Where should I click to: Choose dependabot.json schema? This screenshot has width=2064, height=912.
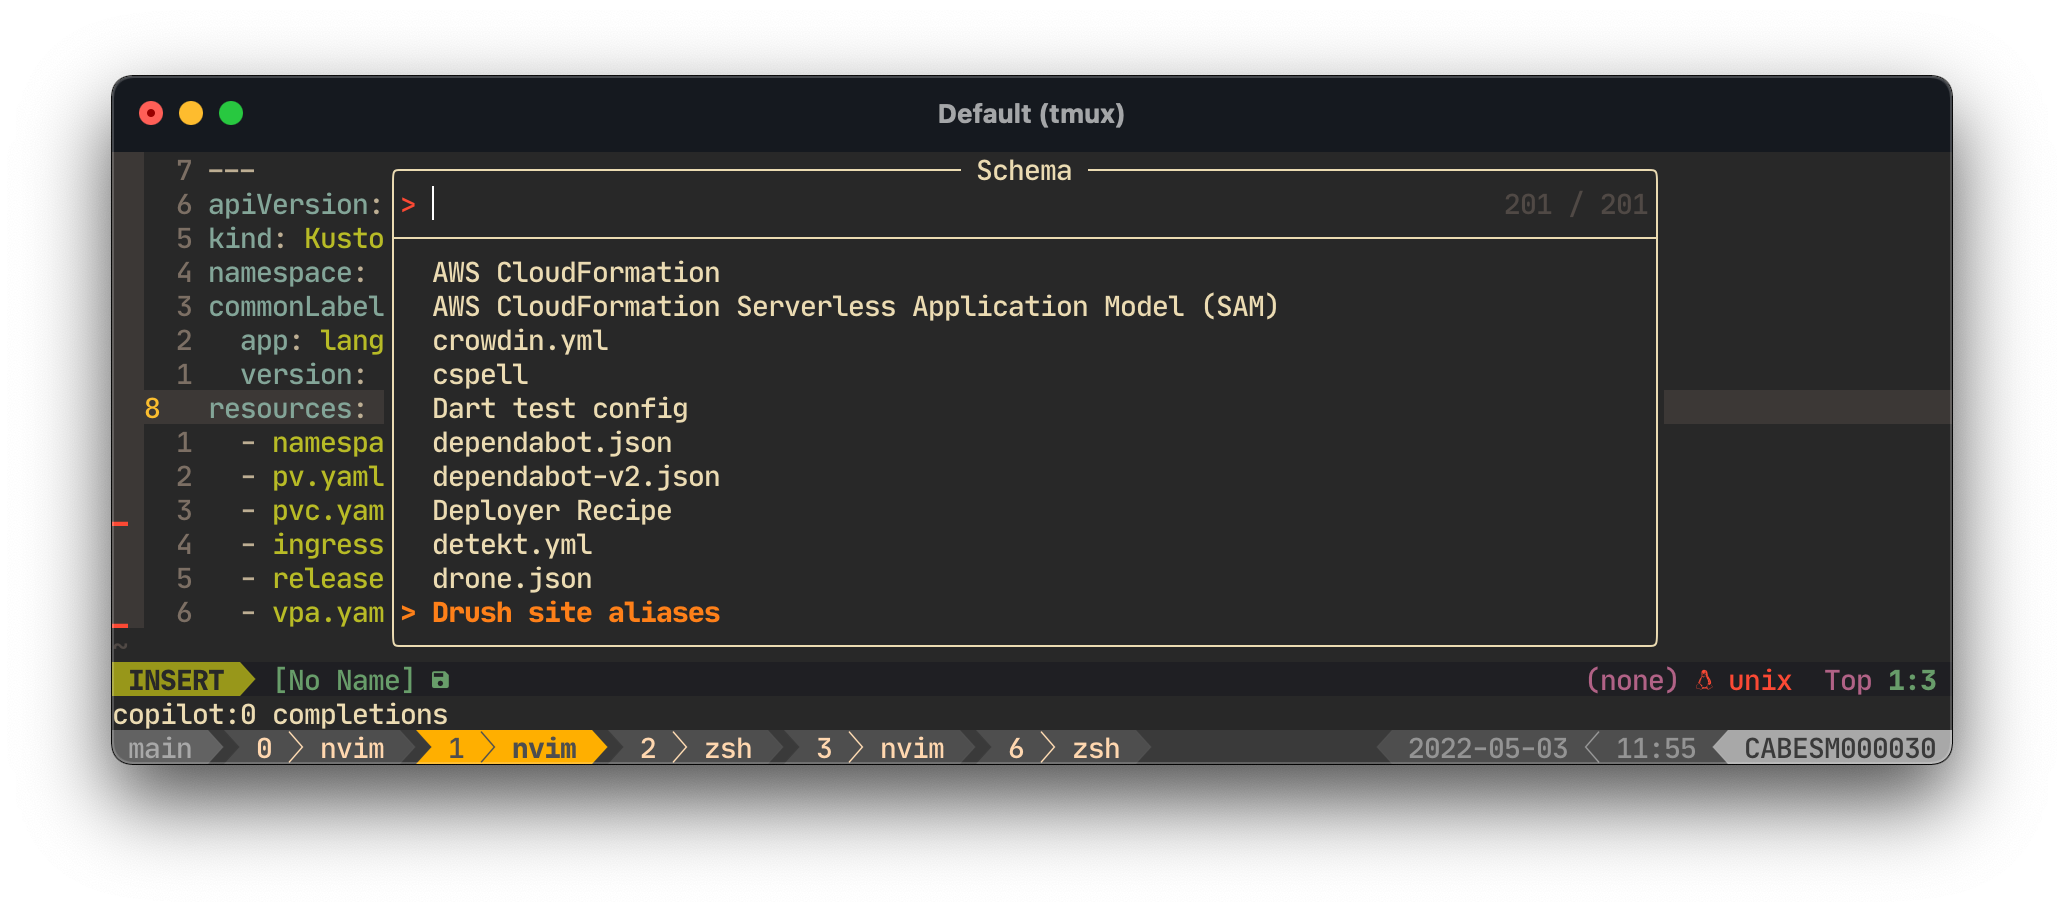[552, 442]
